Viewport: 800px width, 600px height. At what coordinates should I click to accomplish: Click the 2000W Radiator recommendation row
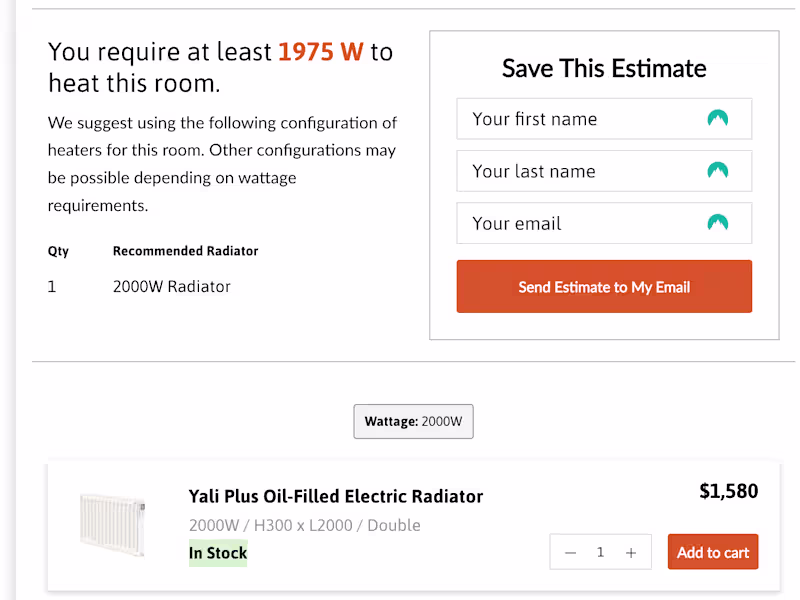click(171, 287)
